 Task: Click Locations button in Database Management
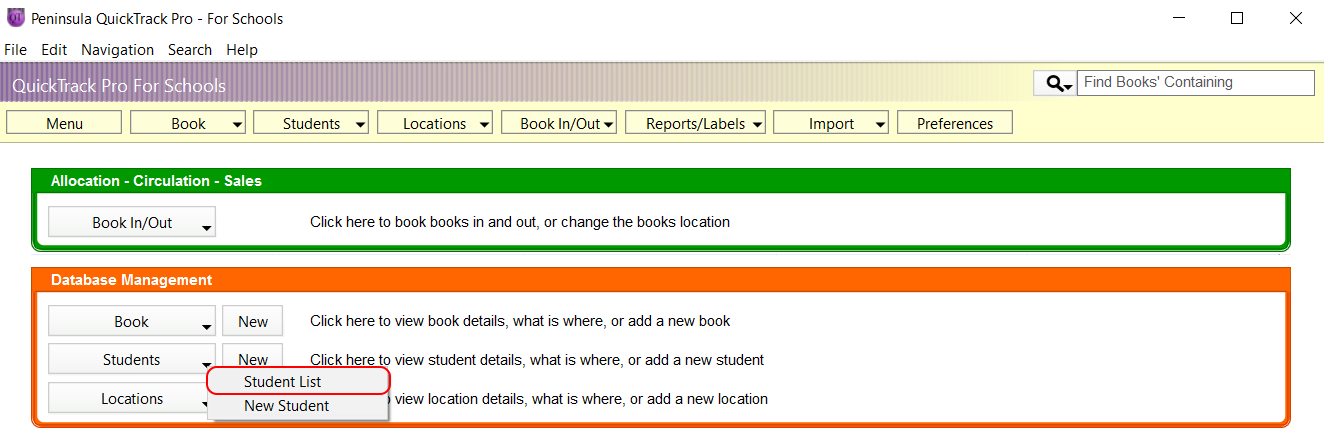(132, 398)
